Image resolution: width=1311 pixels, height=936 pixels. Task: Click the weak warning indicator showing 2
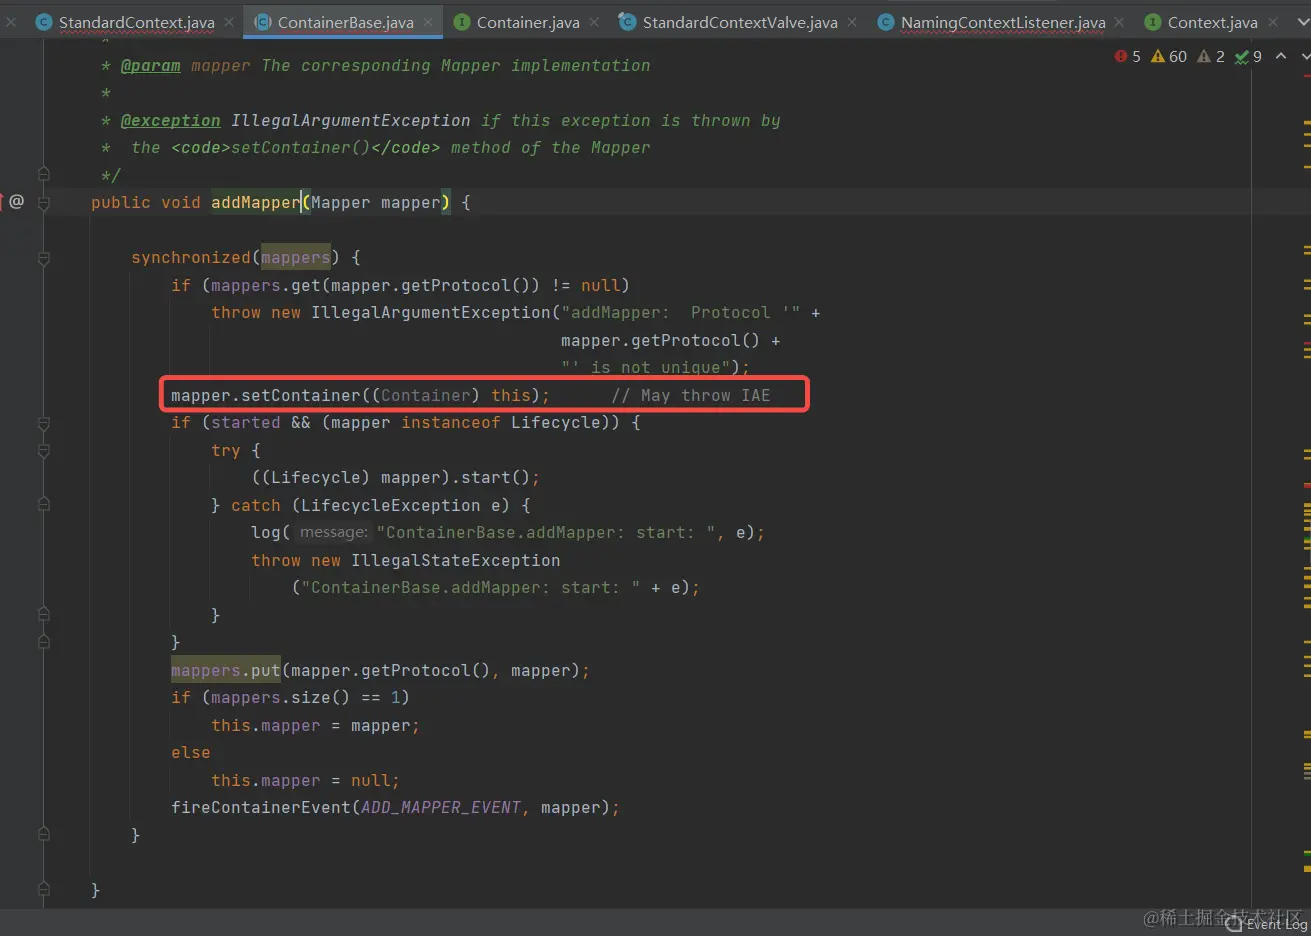click(x=1211, y=57)
